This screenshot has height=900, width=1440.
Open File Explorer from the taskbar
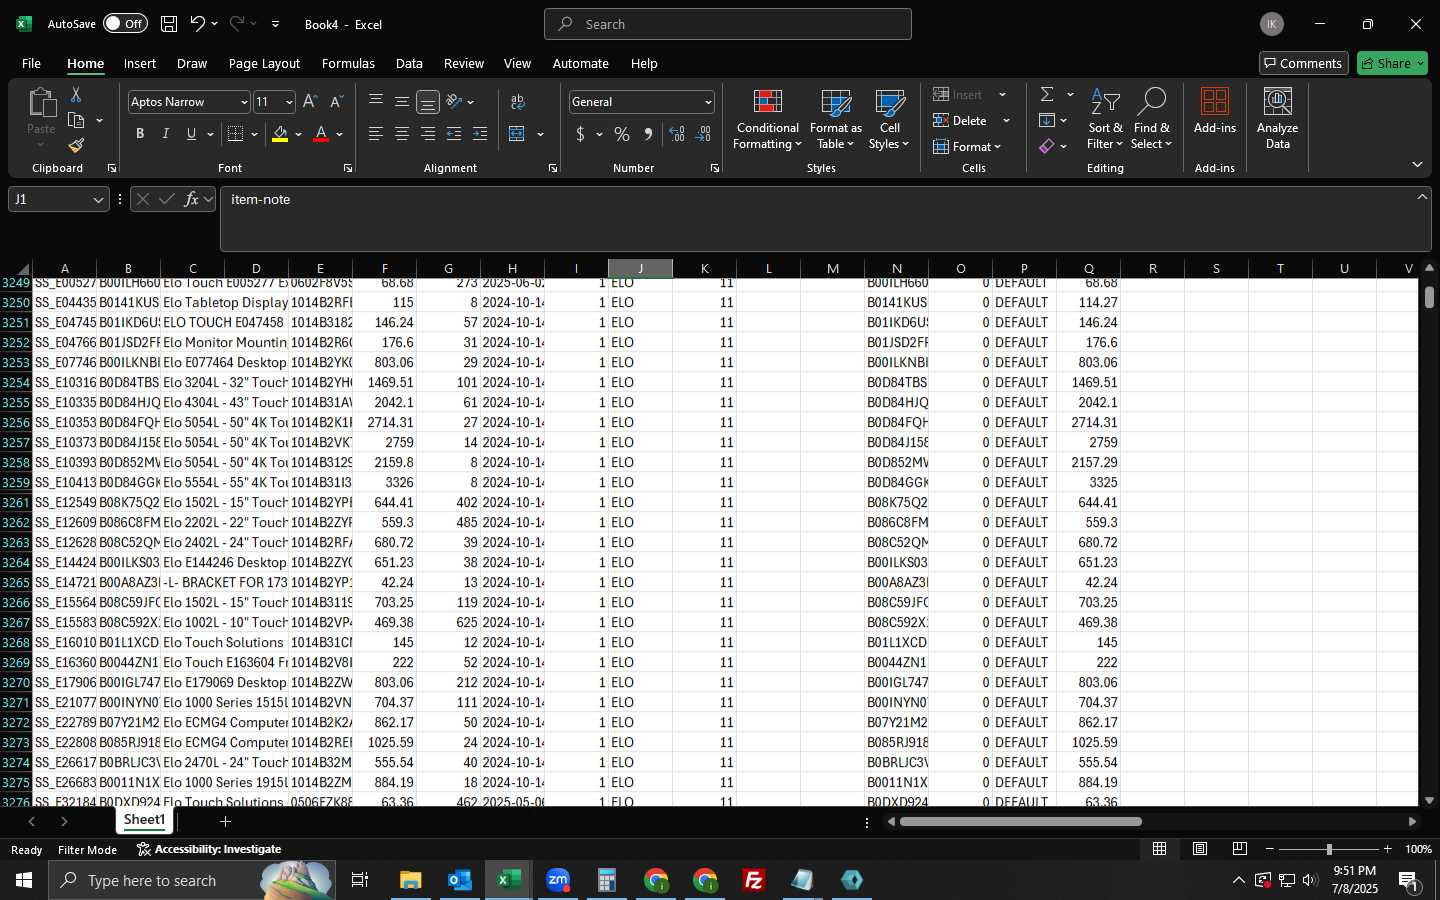pyautogui.click(x=411, y=880)
